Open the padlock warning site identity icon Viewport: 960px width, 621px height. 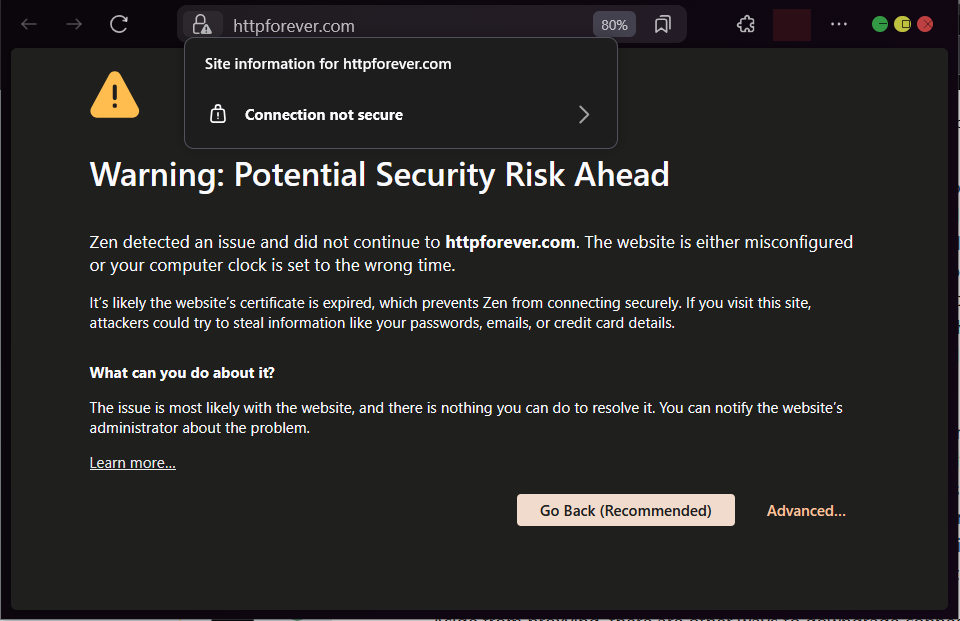pos(202,25)
